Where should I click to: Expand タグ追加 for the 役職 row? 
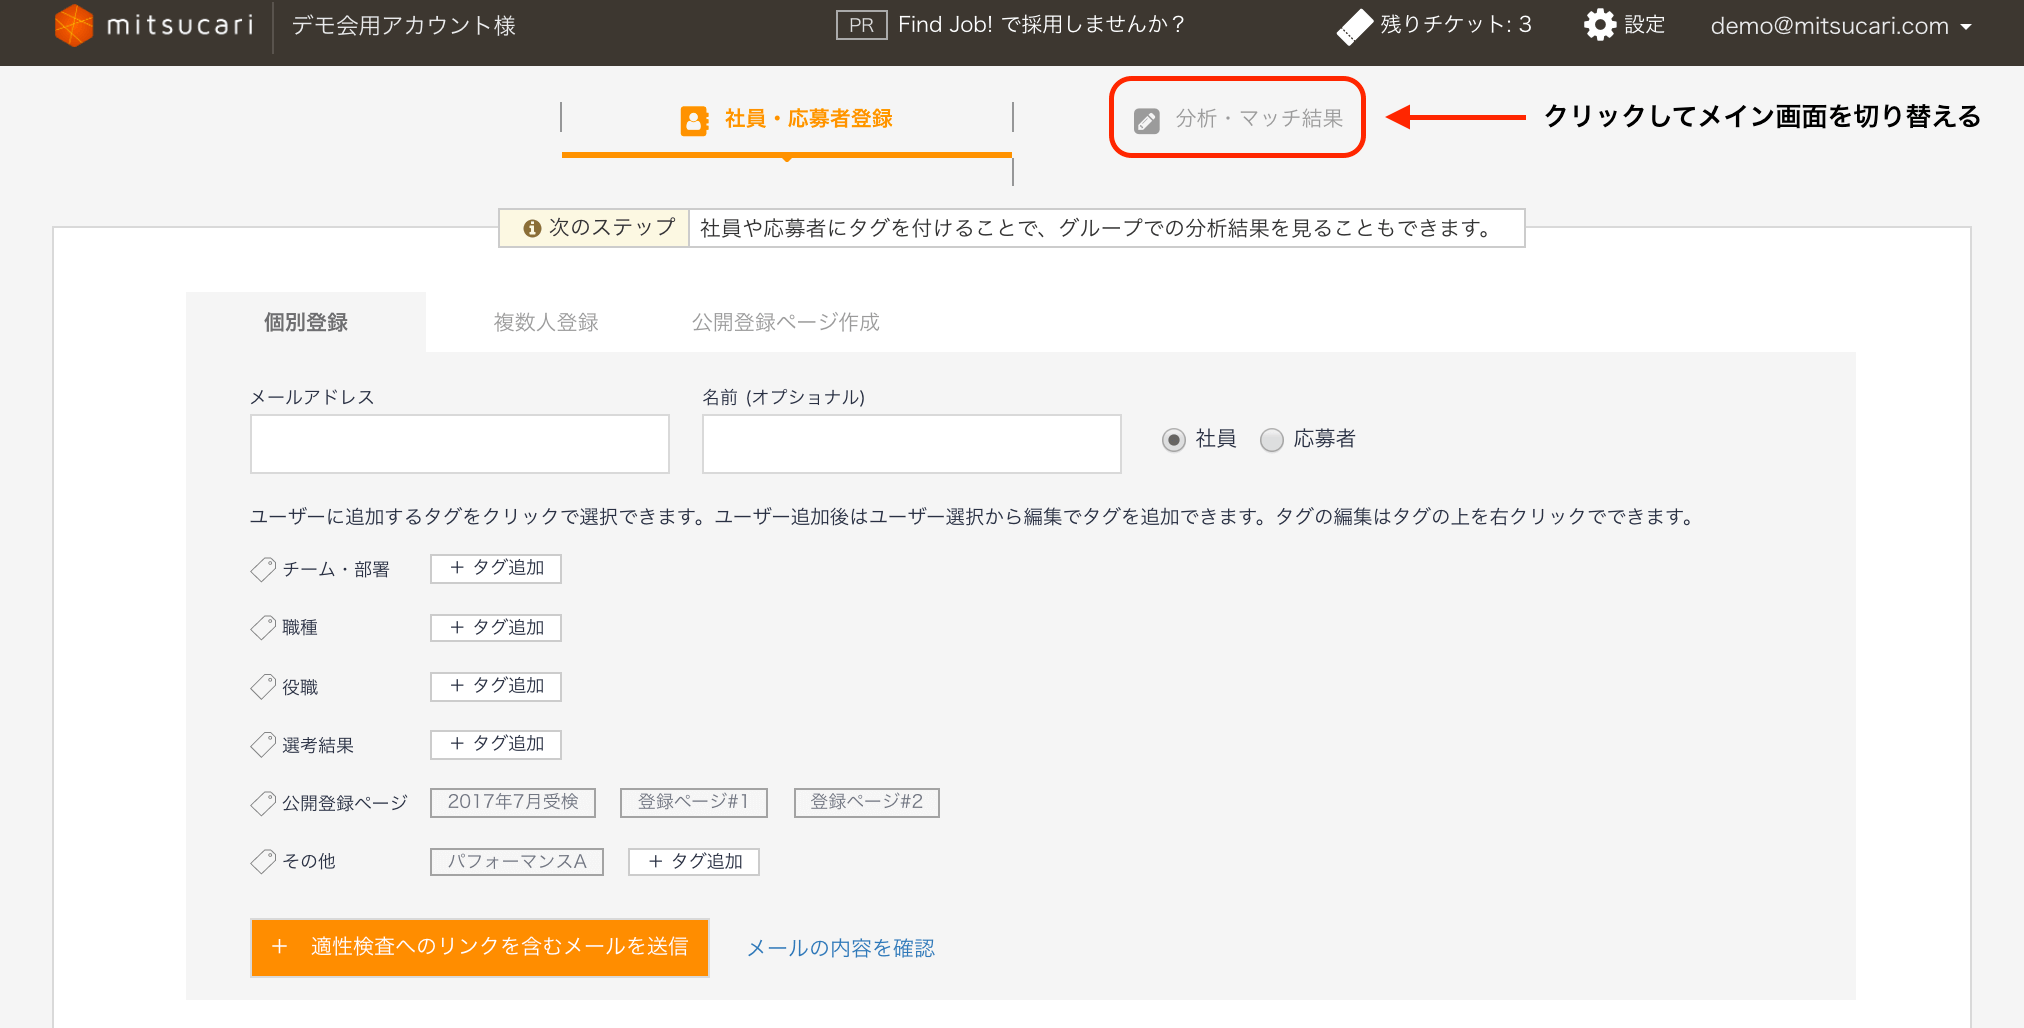496,686
